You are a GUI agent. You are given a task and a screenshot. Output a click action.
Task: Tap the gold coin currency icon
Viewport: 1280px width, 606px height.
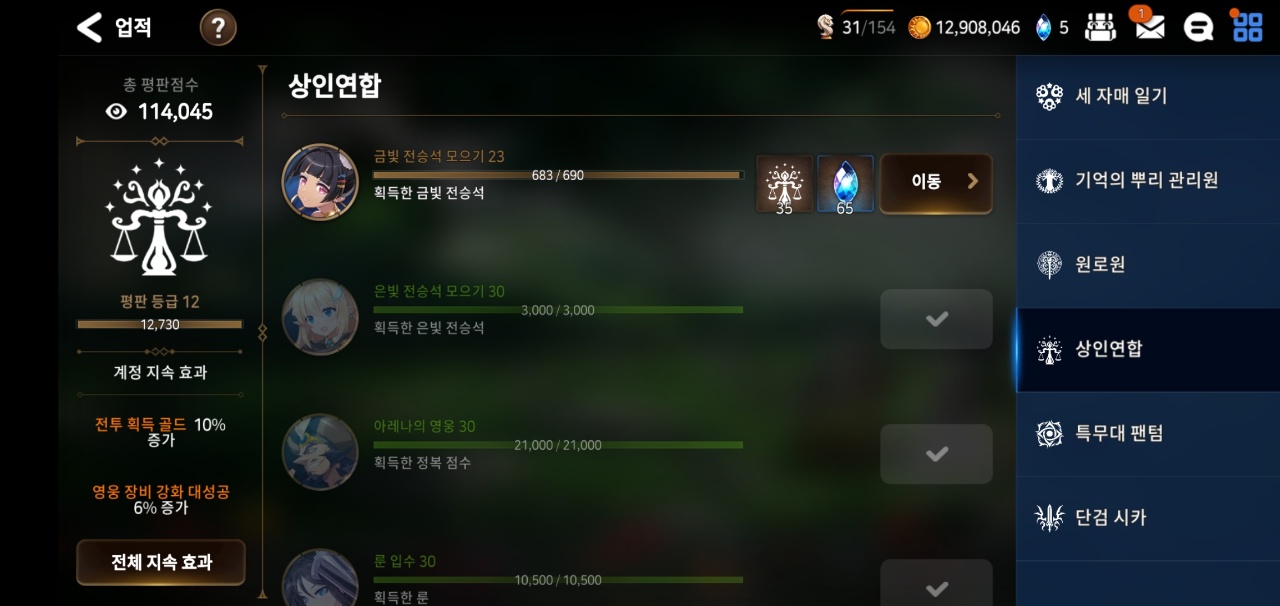919,27
